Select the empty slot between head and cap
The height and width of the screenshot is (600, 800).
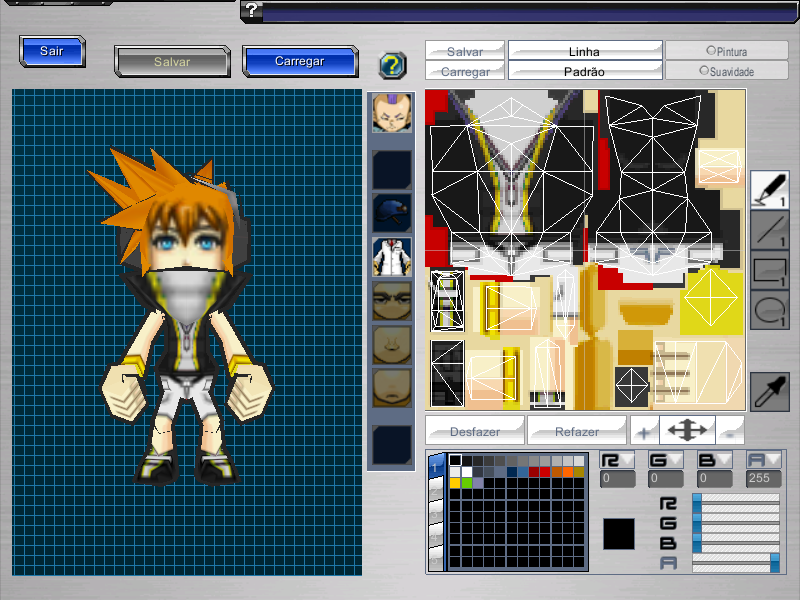[x=391, y=169]
